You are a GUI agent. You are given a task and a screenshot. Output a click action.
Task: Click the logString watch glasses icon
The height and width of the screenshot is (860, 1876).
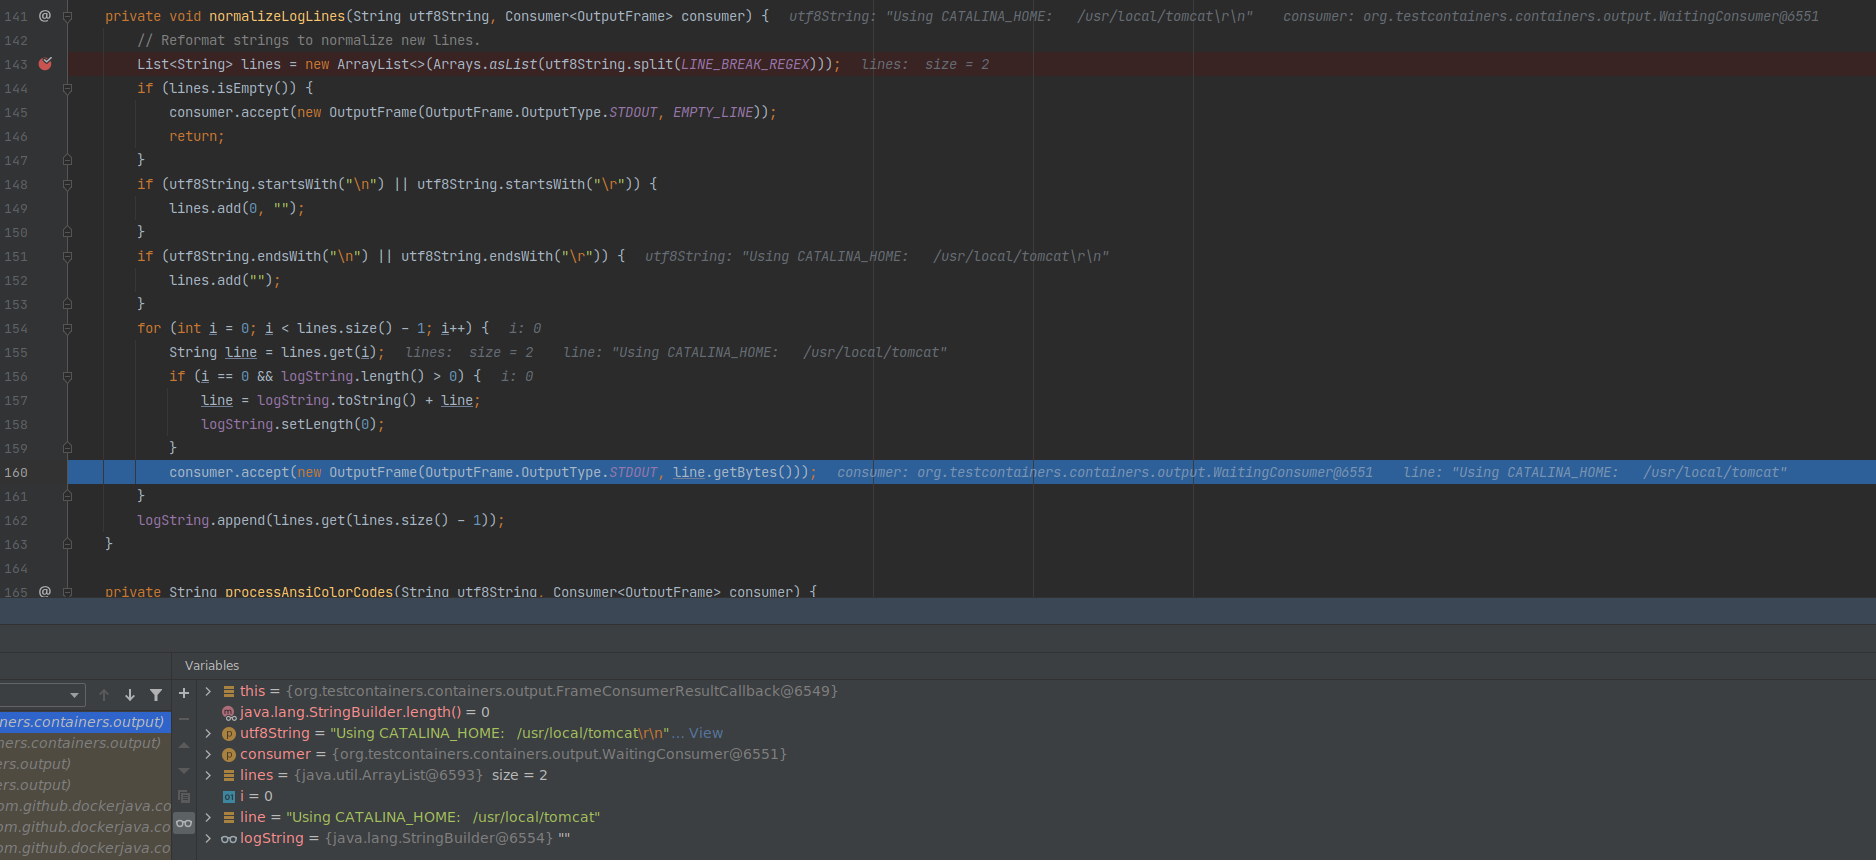pos(229,839)
